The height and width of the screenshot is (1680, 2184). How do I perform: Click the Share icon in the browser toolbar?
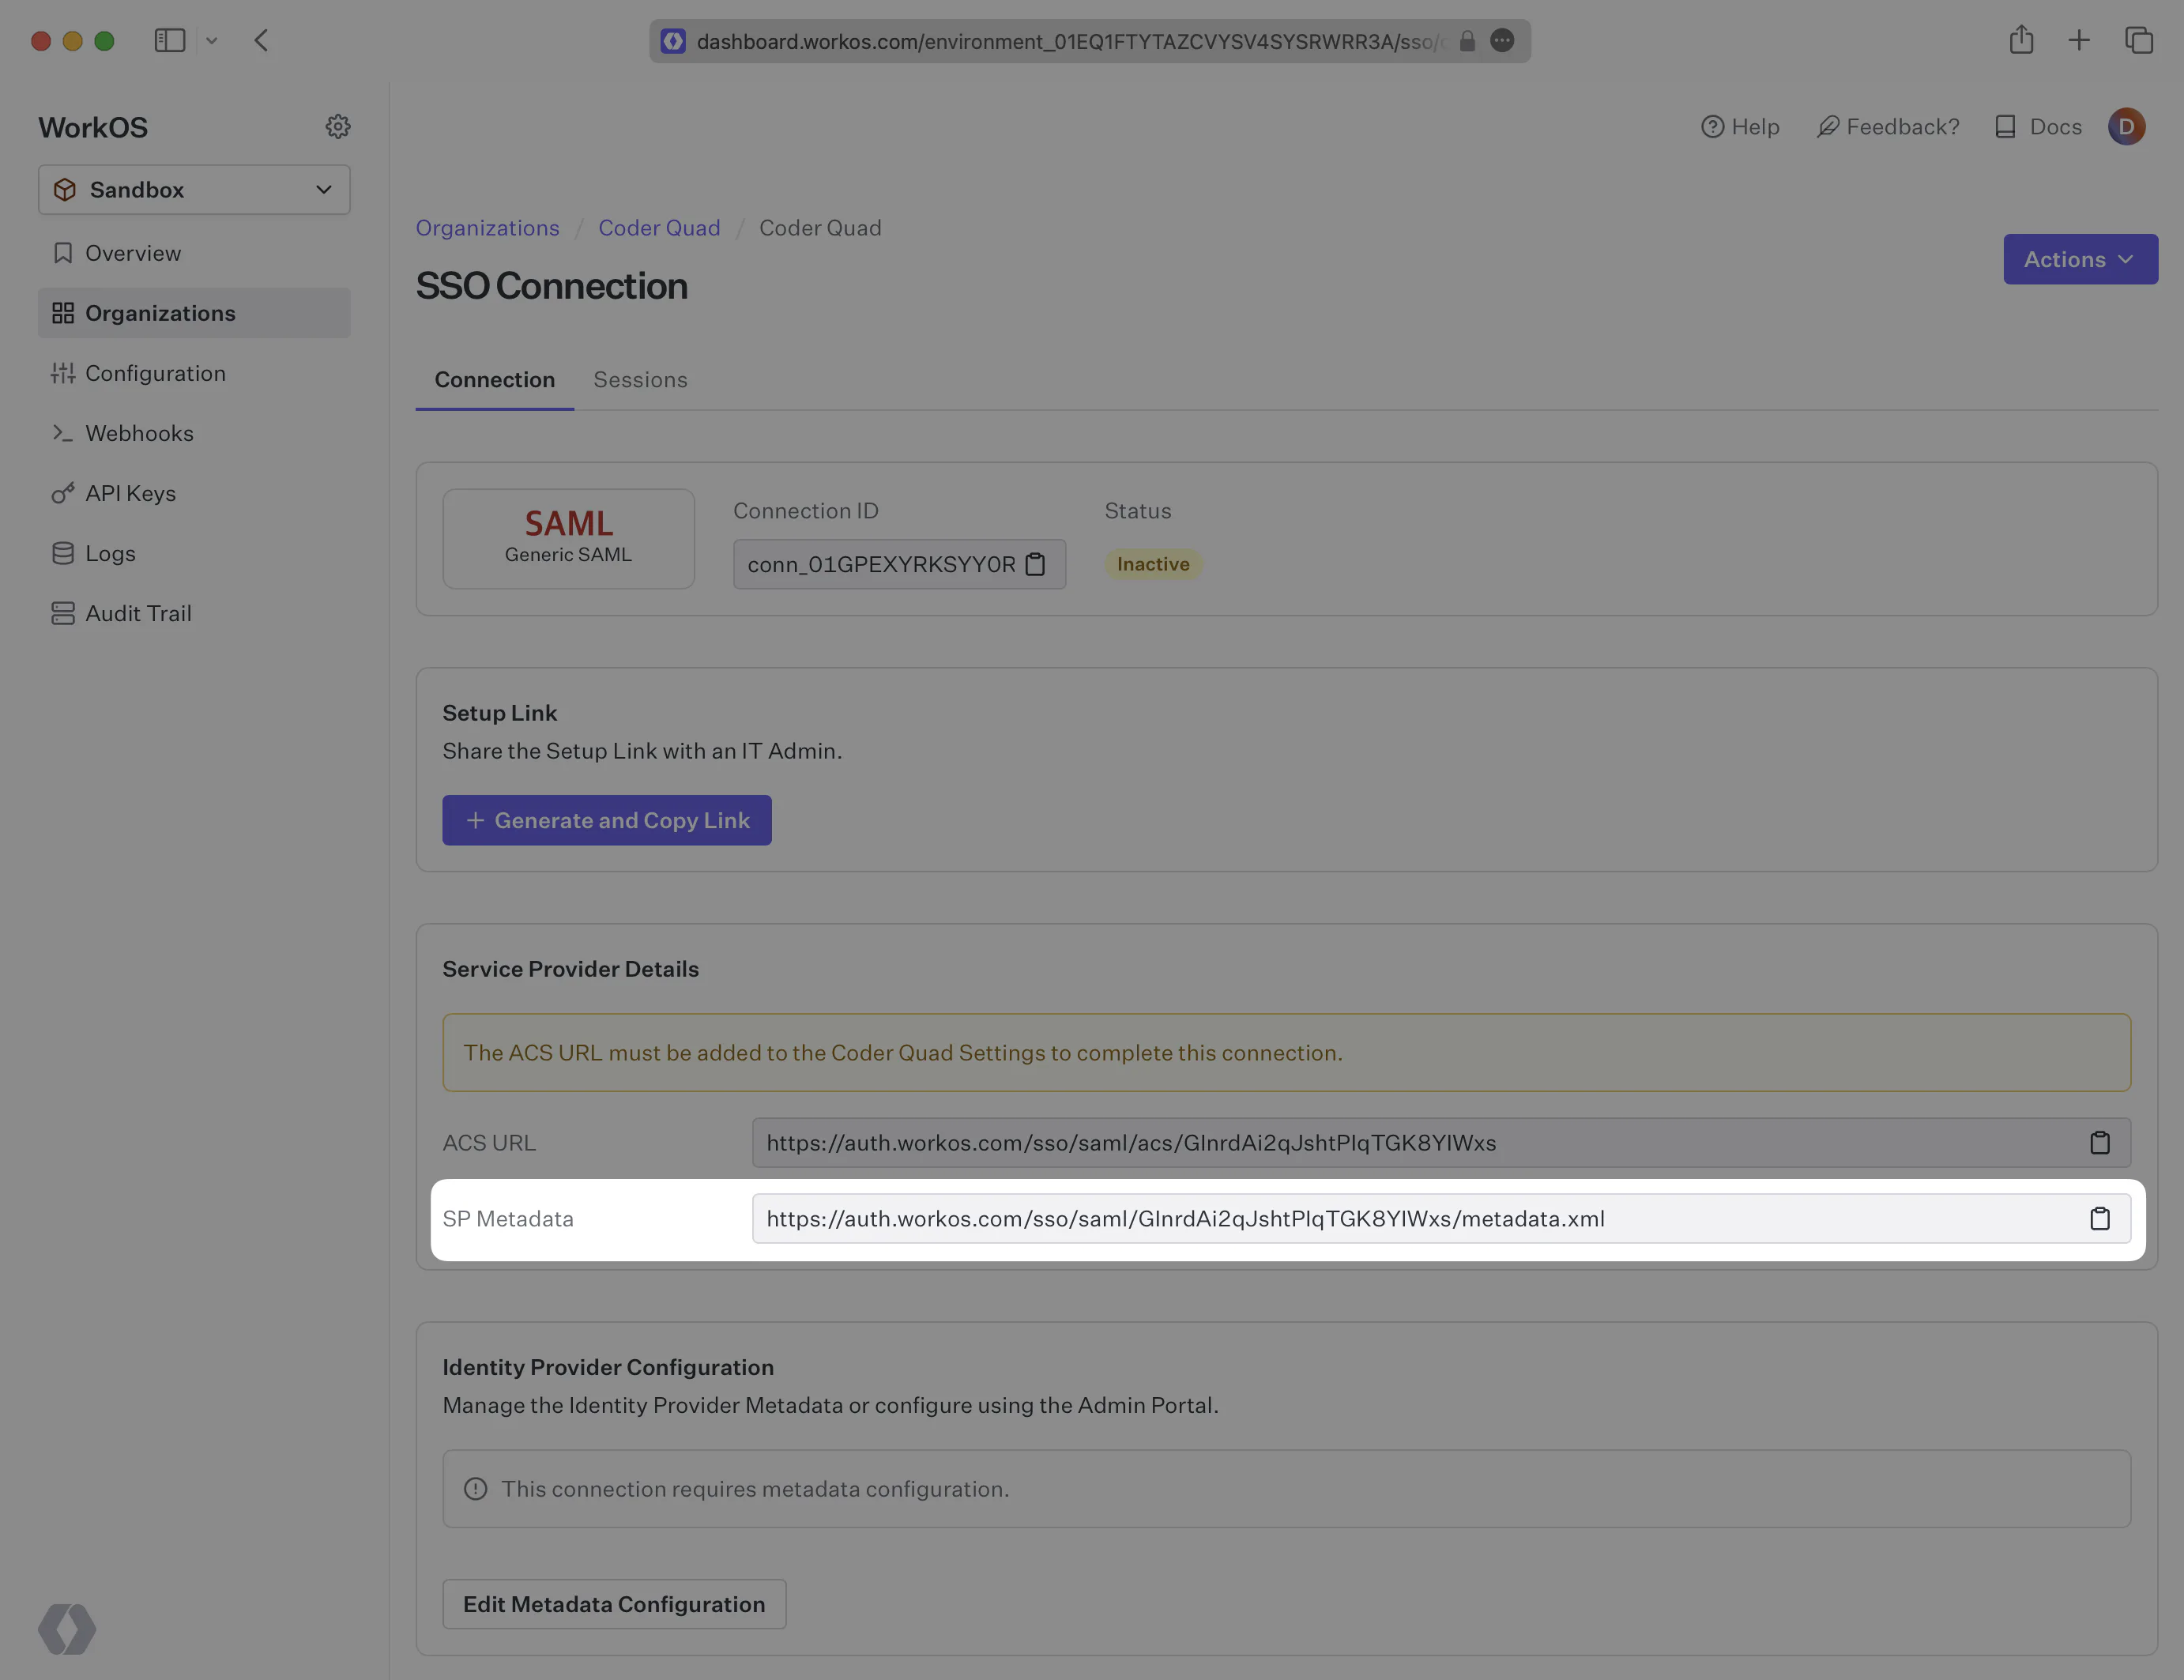point(2021,40)
